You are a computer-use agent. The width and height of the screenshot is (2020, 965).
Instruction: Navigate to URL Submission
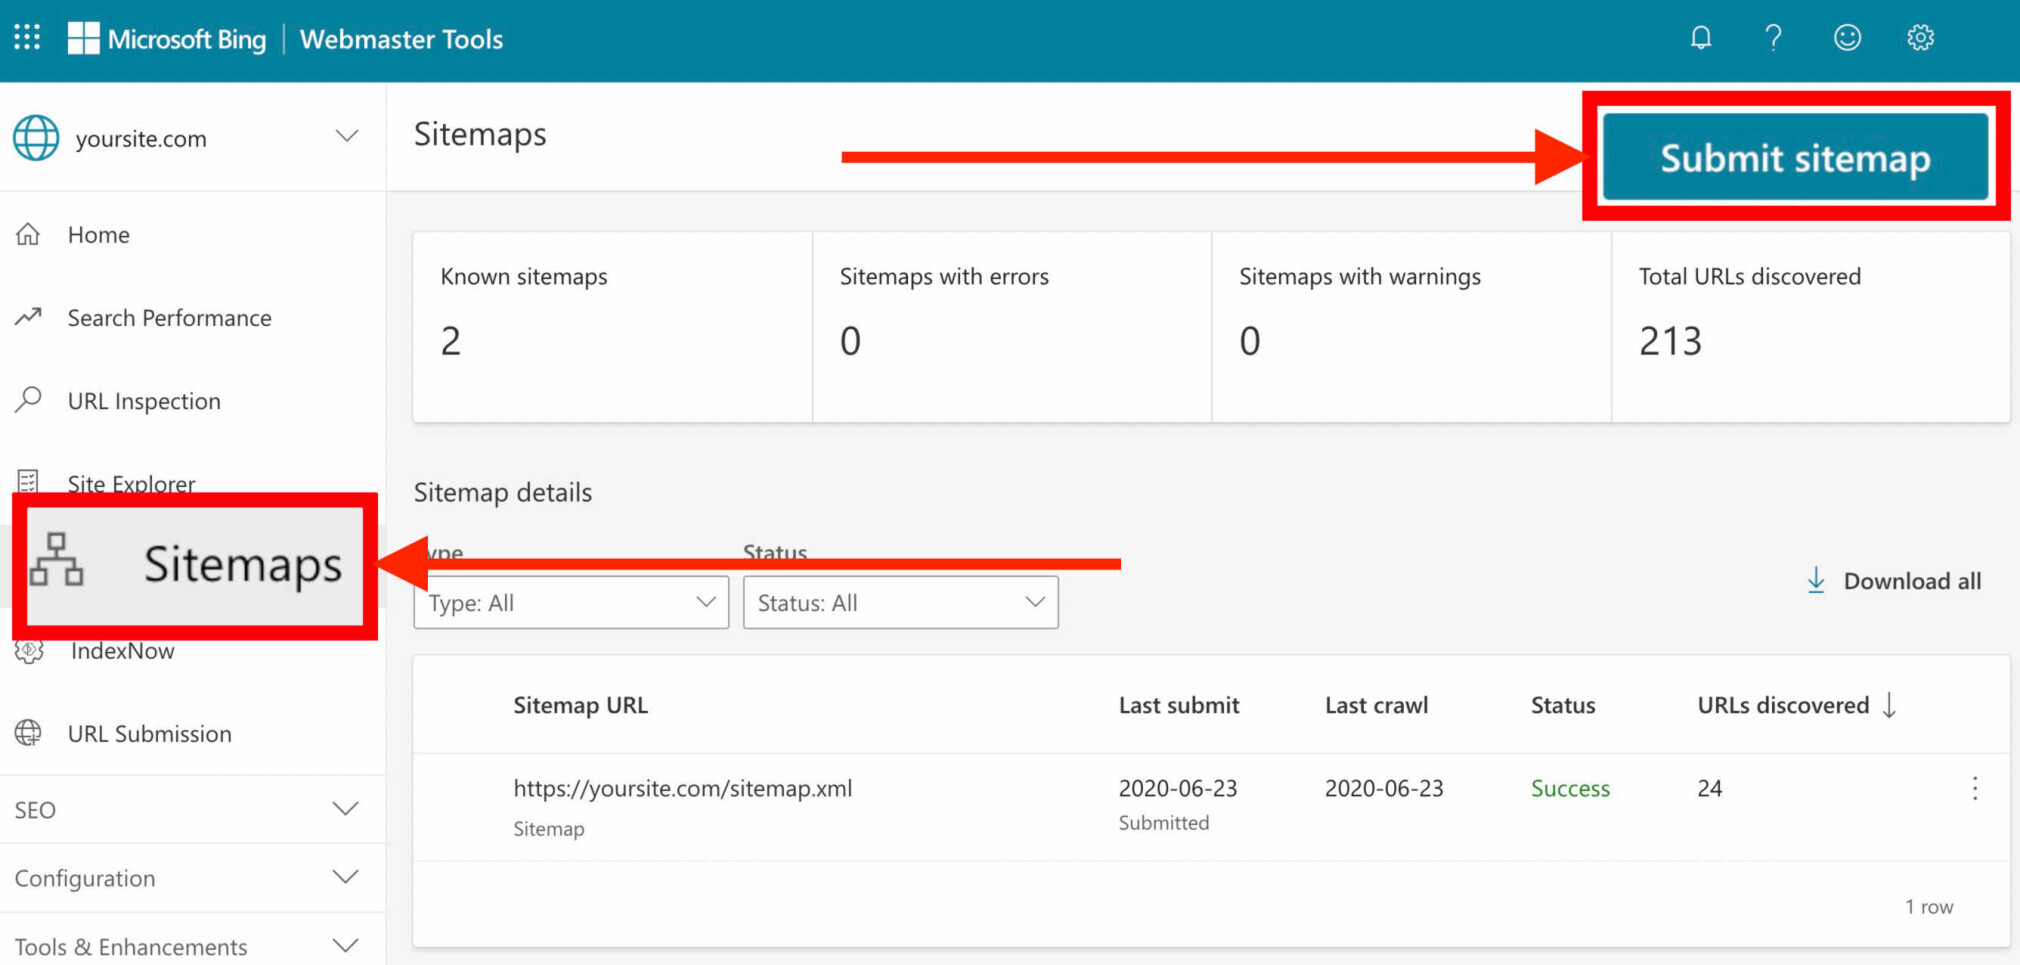click(149, 733)
